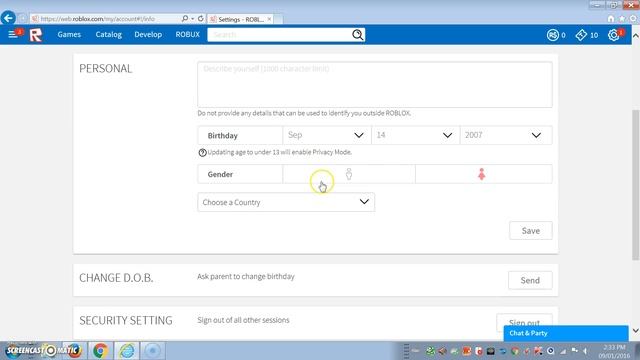Select the Settings - ROBLOX browser tab
640x360 pixels.
tap(240, 19)
